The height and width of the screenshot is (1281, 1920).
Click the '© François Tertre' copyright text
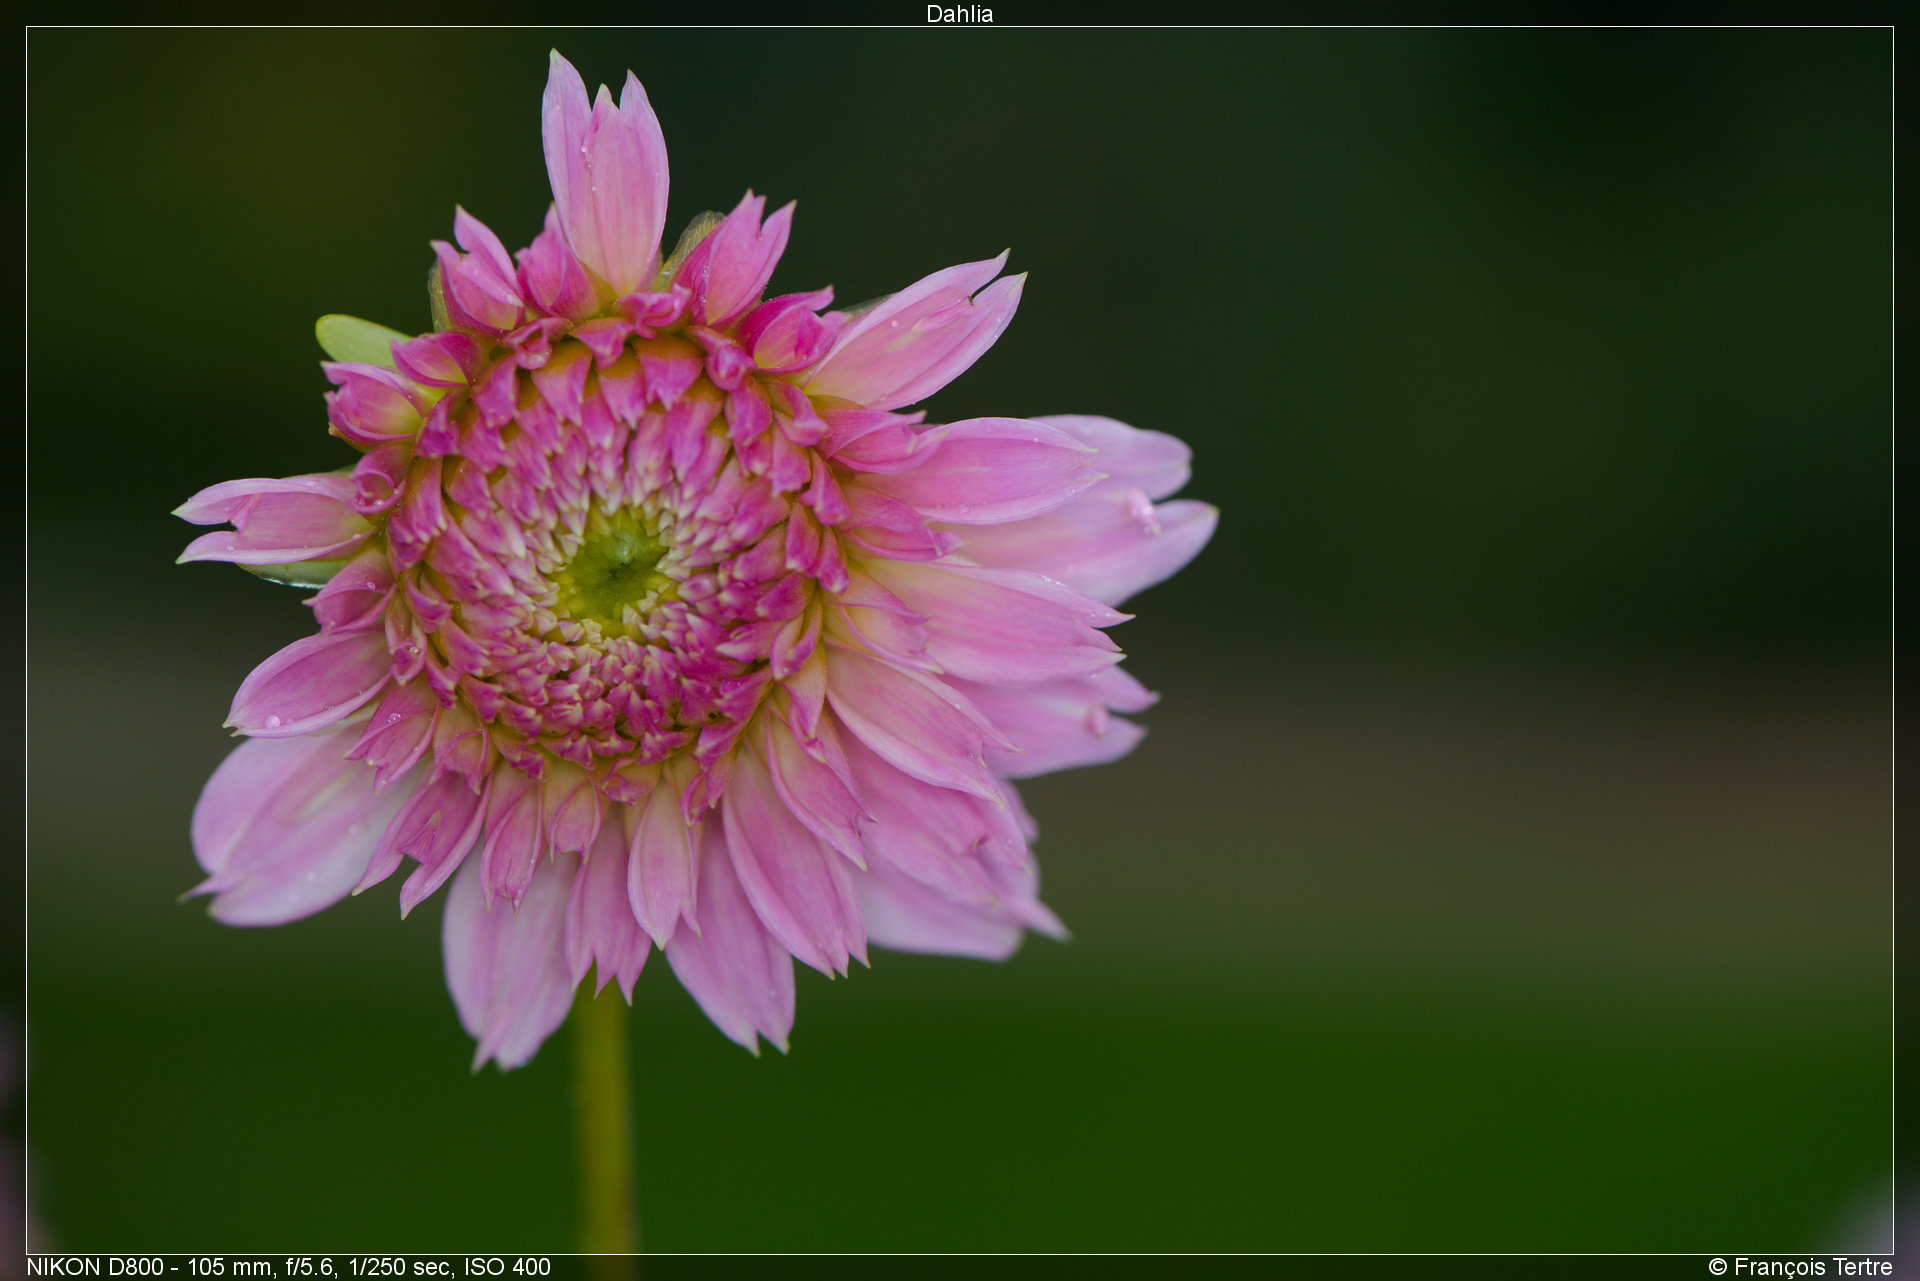click(x=1800, y=1267)
